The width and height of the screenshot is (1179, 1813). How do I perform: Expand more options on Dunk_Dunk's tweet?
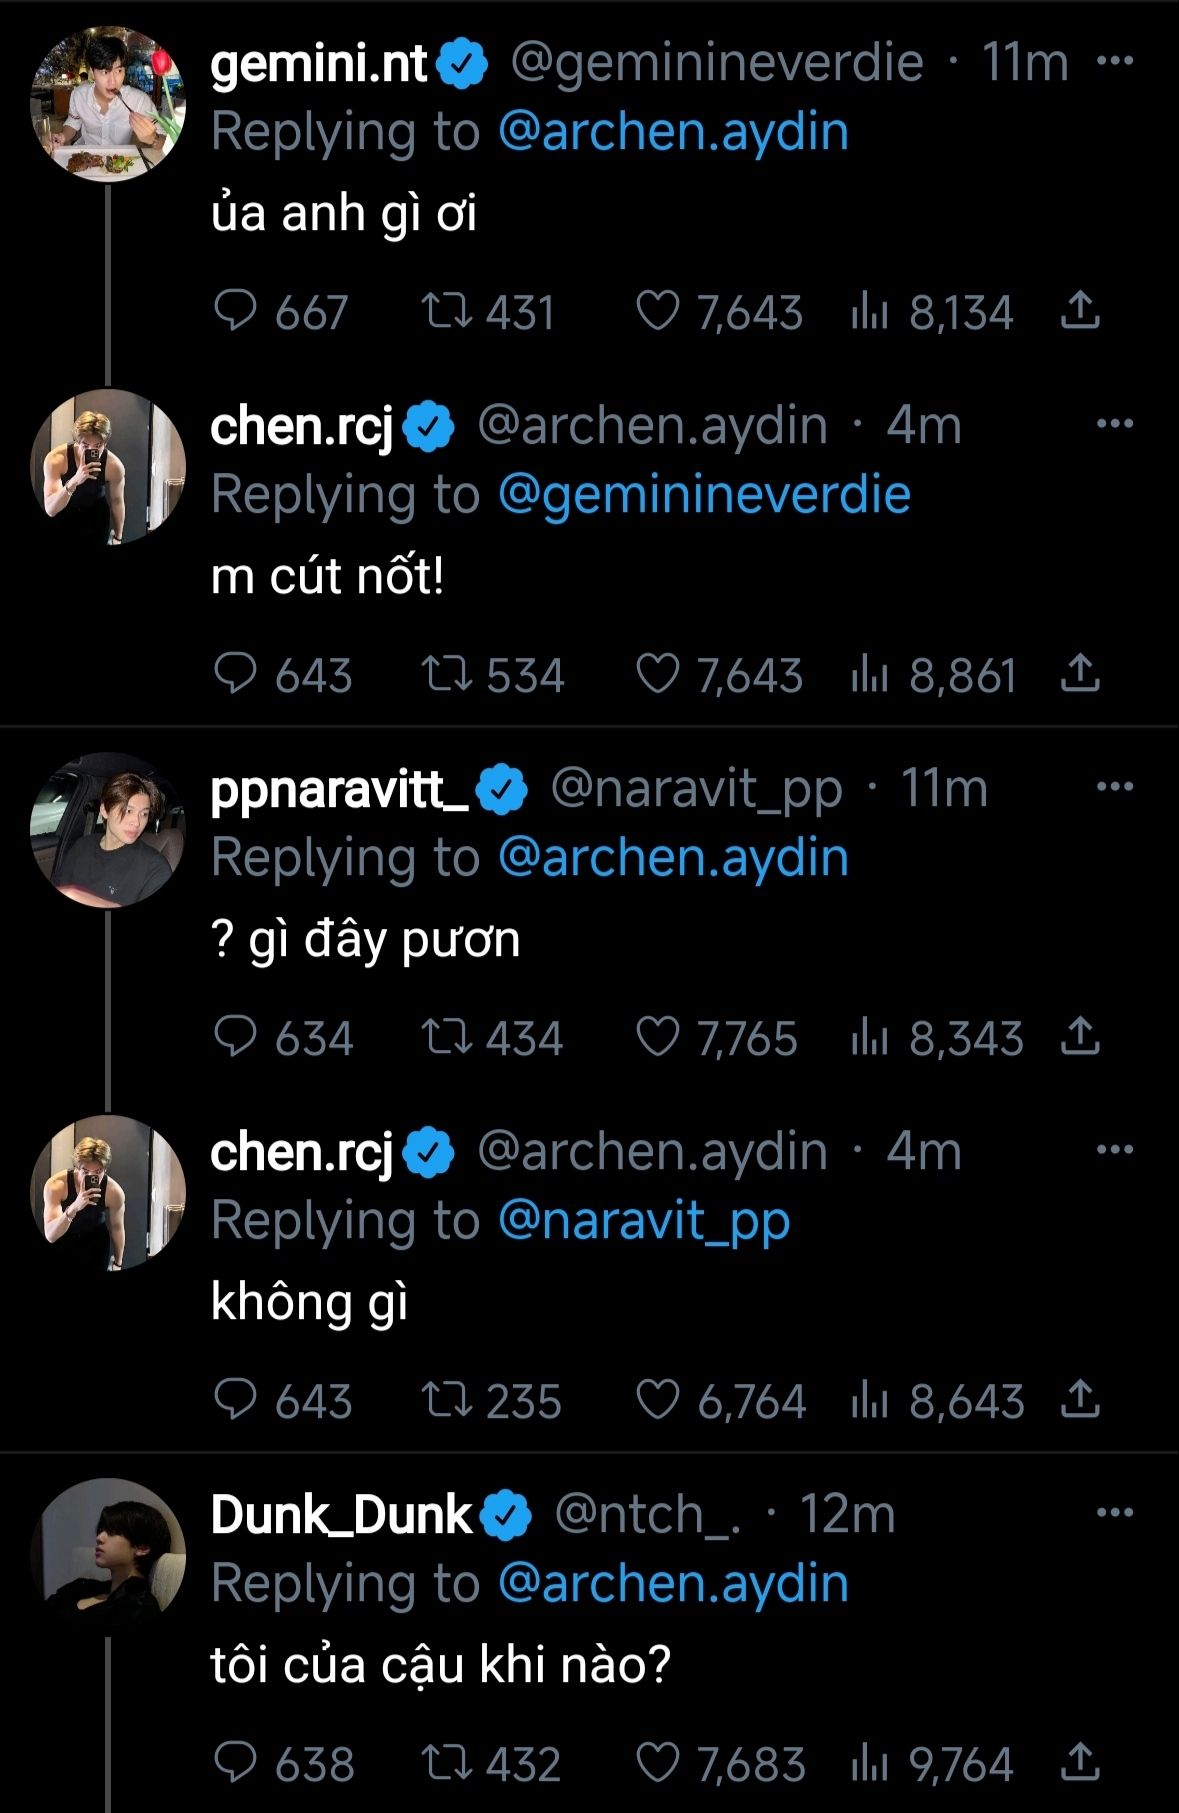tap(1115, 1513)
